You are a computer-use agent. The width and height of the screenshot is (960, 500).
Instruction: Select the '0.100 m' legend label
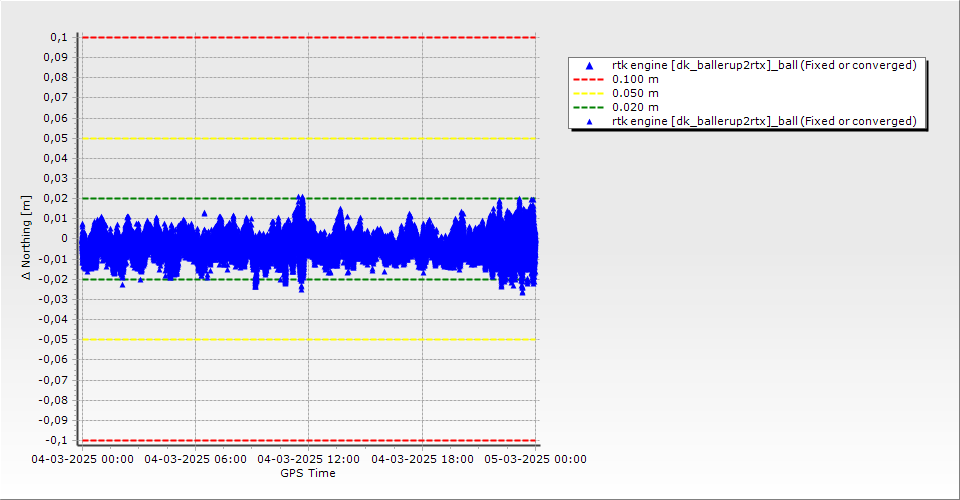coord(636,79)
